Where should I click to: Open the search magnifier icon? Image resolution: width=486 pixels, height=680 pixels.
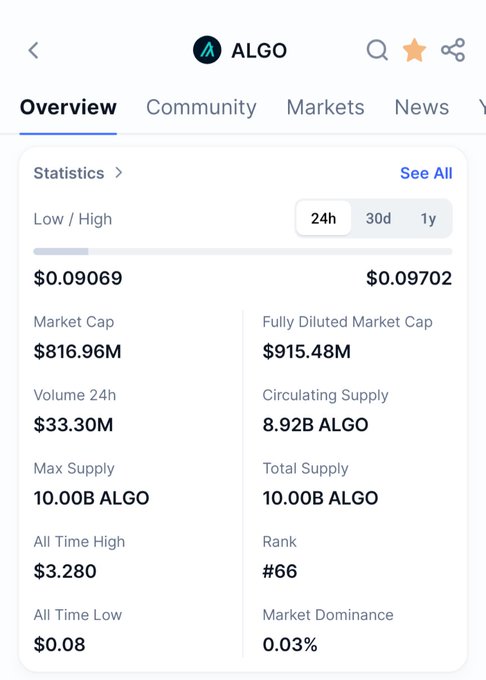coord(377,50)
